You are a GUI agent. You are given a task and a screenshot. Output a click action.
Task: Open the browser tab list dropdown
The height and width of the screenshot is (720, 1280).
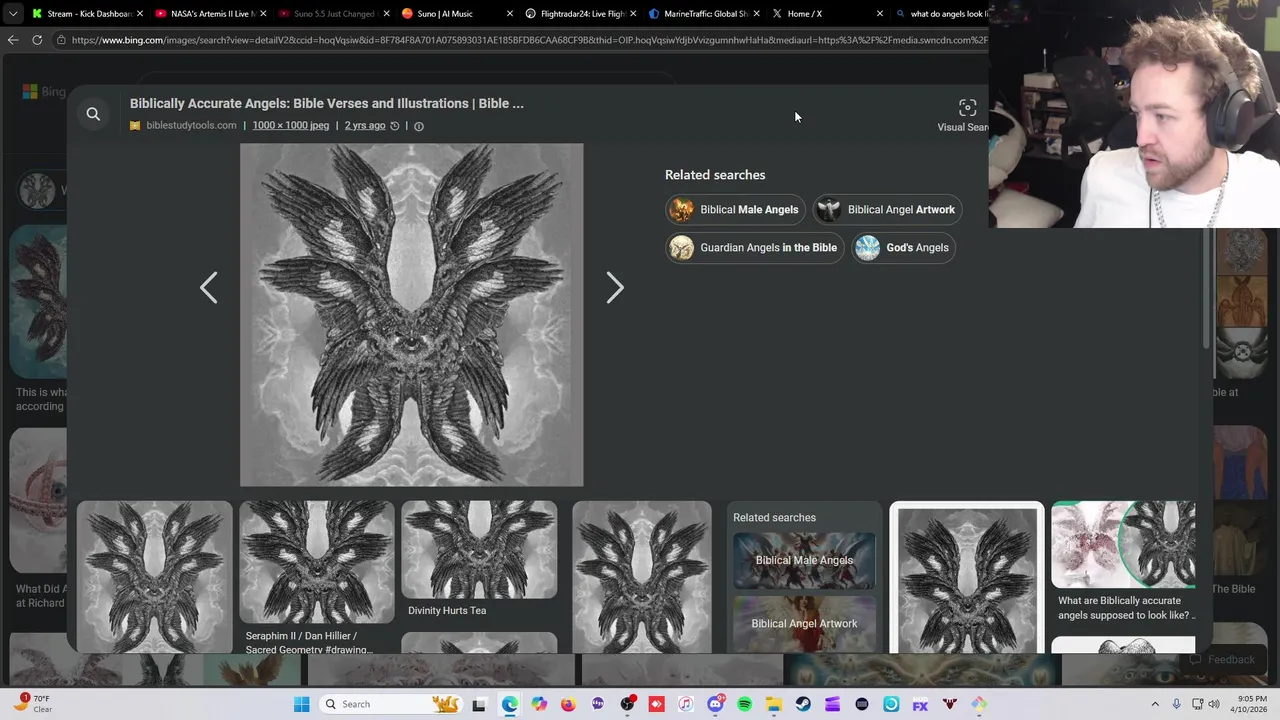click(x=12, y=14)
